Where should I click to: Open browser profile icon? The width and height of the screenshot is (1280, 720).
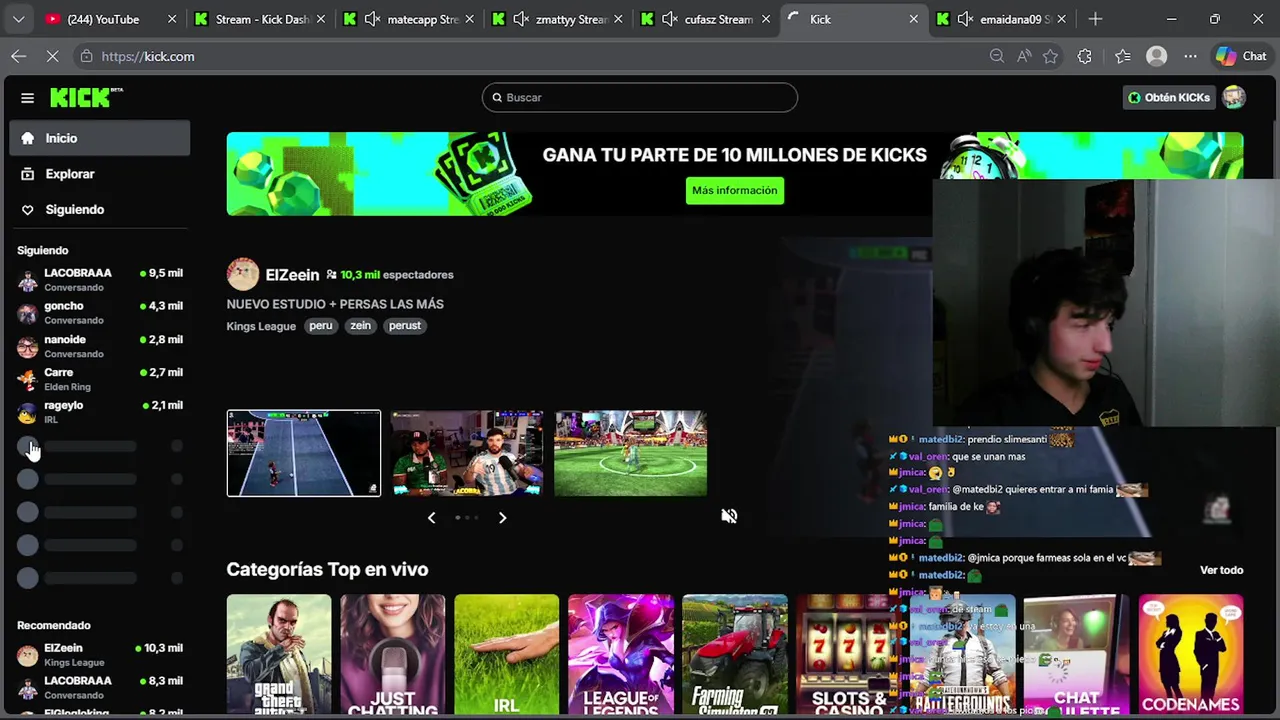pyautogui.click(x=1157, y=56)
